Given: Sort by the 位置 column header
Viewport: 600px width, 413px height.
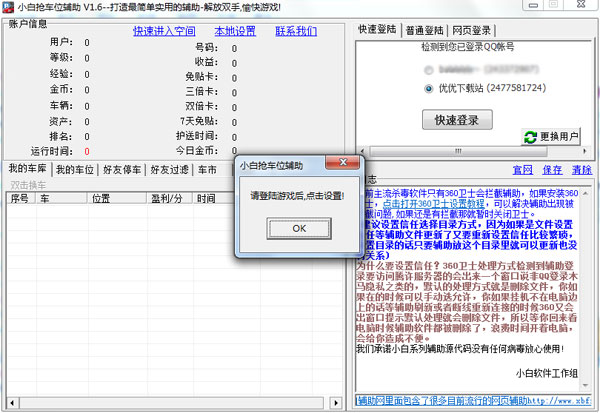Looking at the screenshot, I should point(117,198).
